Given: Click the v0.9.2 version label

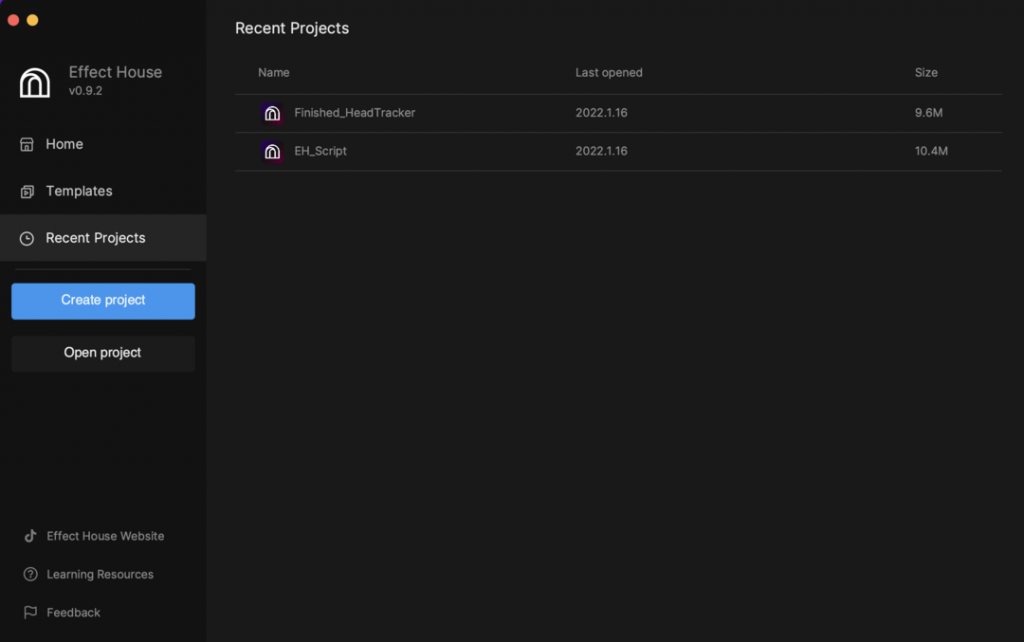Looking at the screenshot, I should [x=86, y=91].
